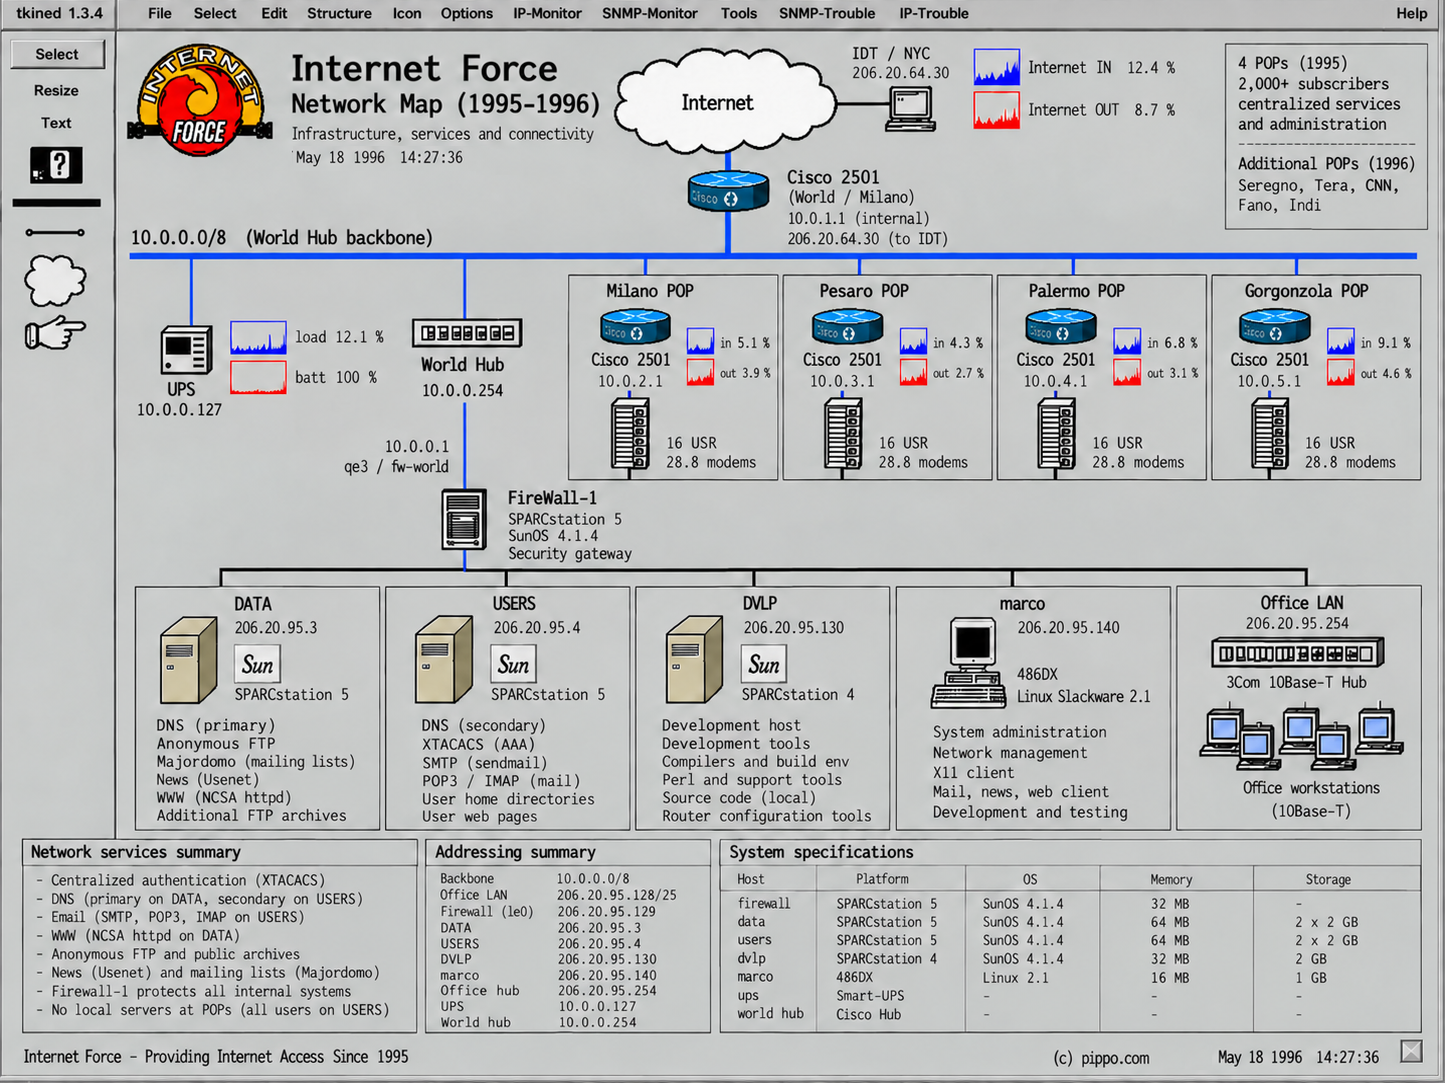Click the Palermo POP router icon
1448x1086 pixels.
coord(1061,328)
